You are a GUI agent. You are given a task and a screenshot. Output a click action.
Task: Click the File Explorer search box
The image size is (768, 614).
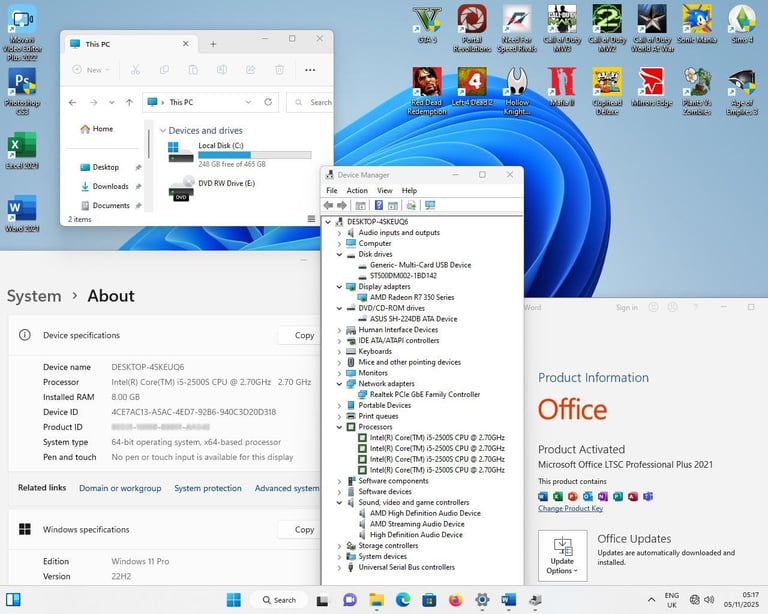(310, 102)
